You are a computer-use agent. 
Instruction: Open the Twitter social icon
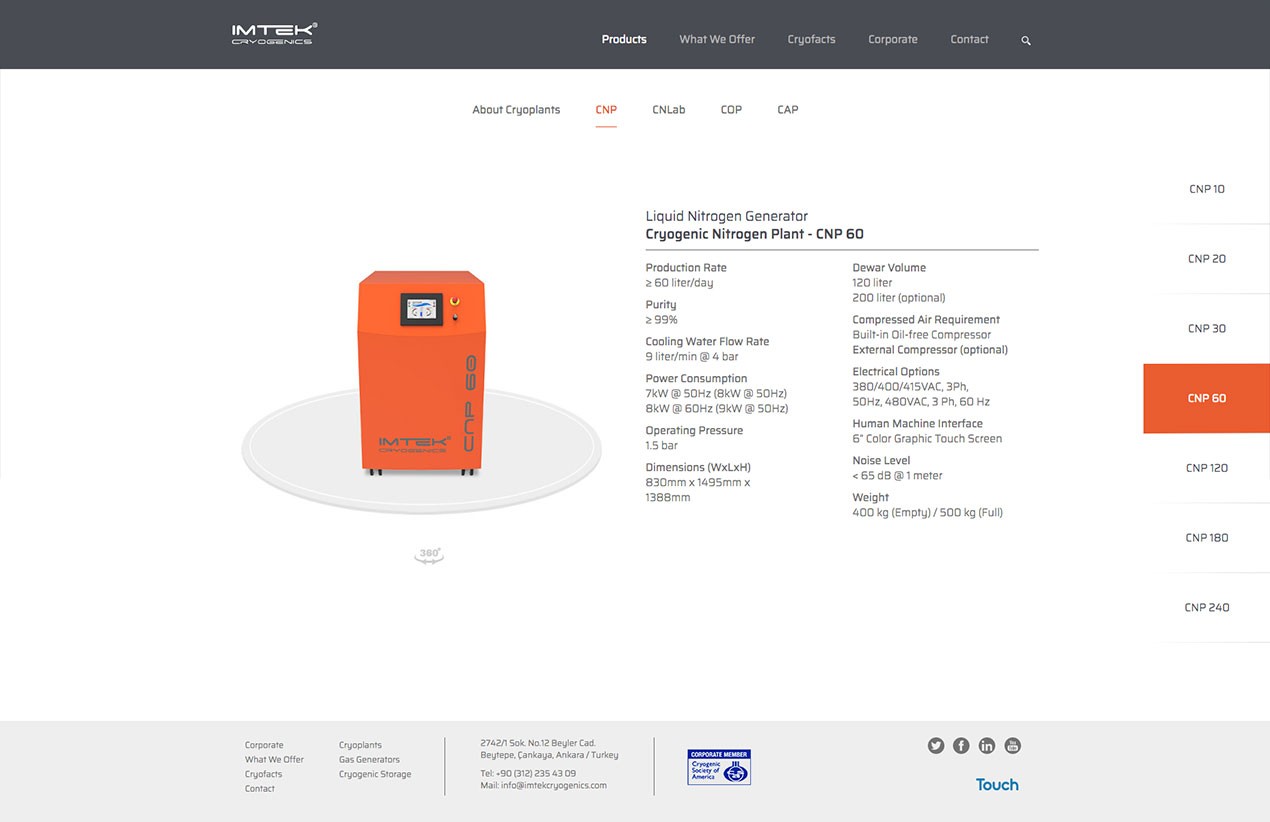pyautogui.click(x=936, y=745)
